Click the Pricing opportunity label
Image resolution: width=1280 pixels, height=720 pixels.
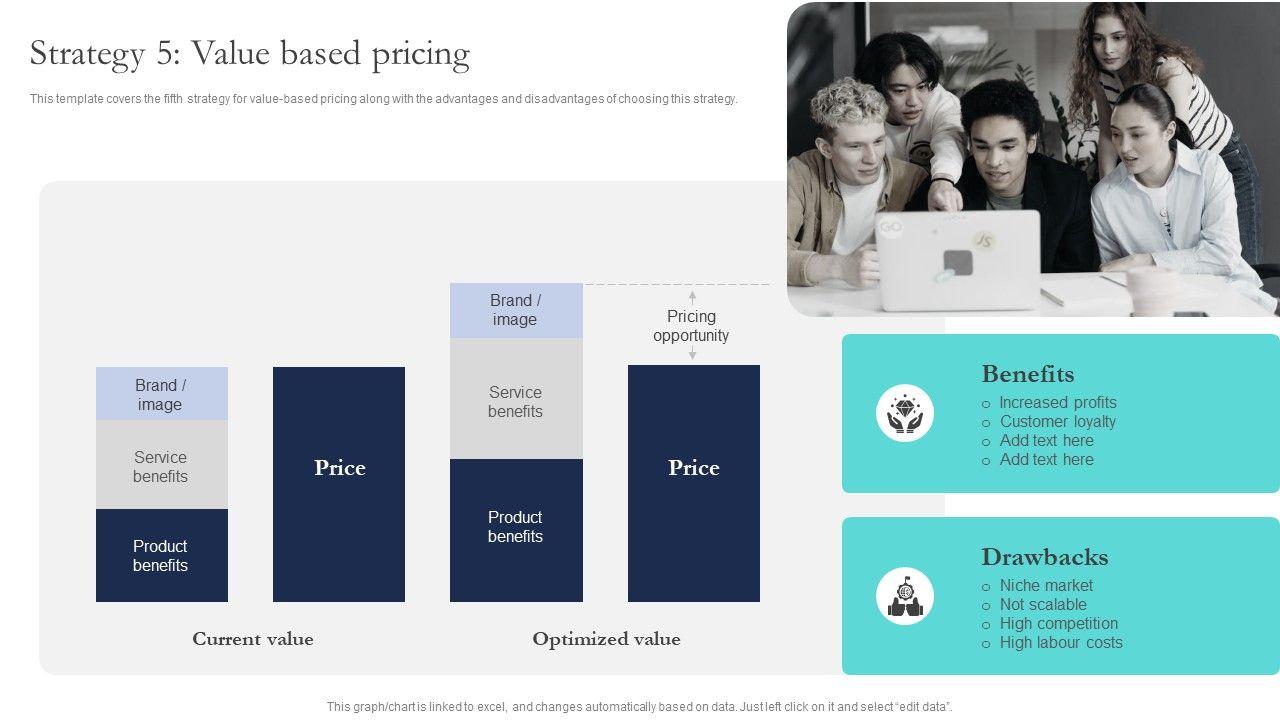[691, 326]
